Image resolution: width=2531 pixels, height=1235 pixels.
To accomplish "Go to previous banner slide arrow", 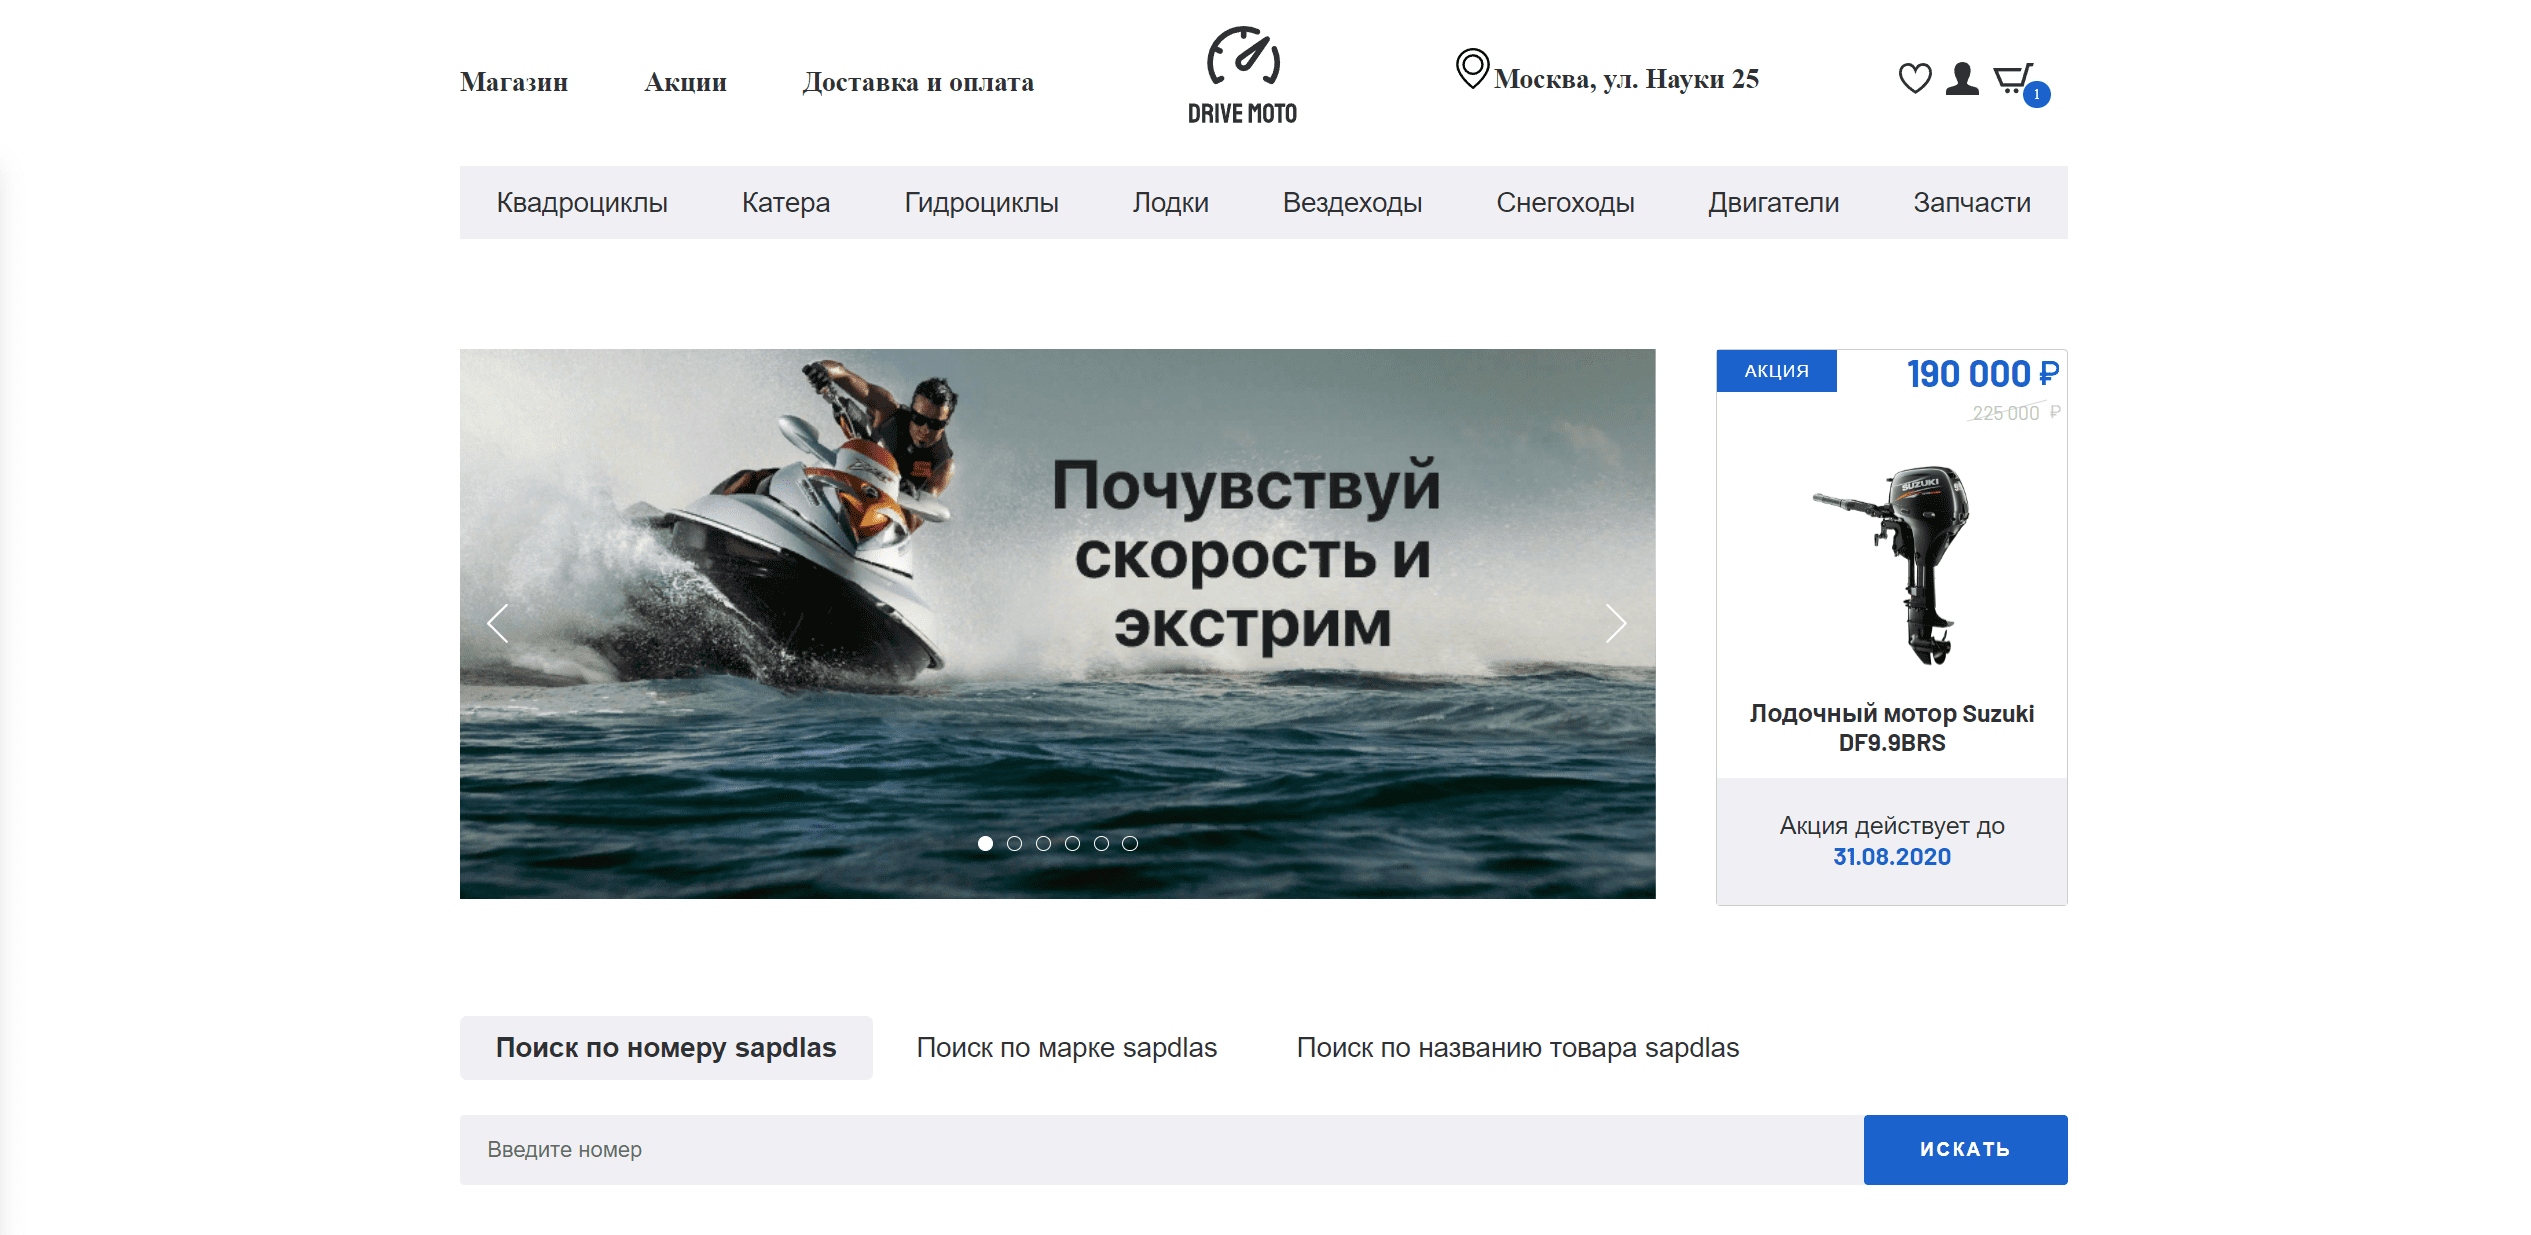I will (x=498, y=623).
